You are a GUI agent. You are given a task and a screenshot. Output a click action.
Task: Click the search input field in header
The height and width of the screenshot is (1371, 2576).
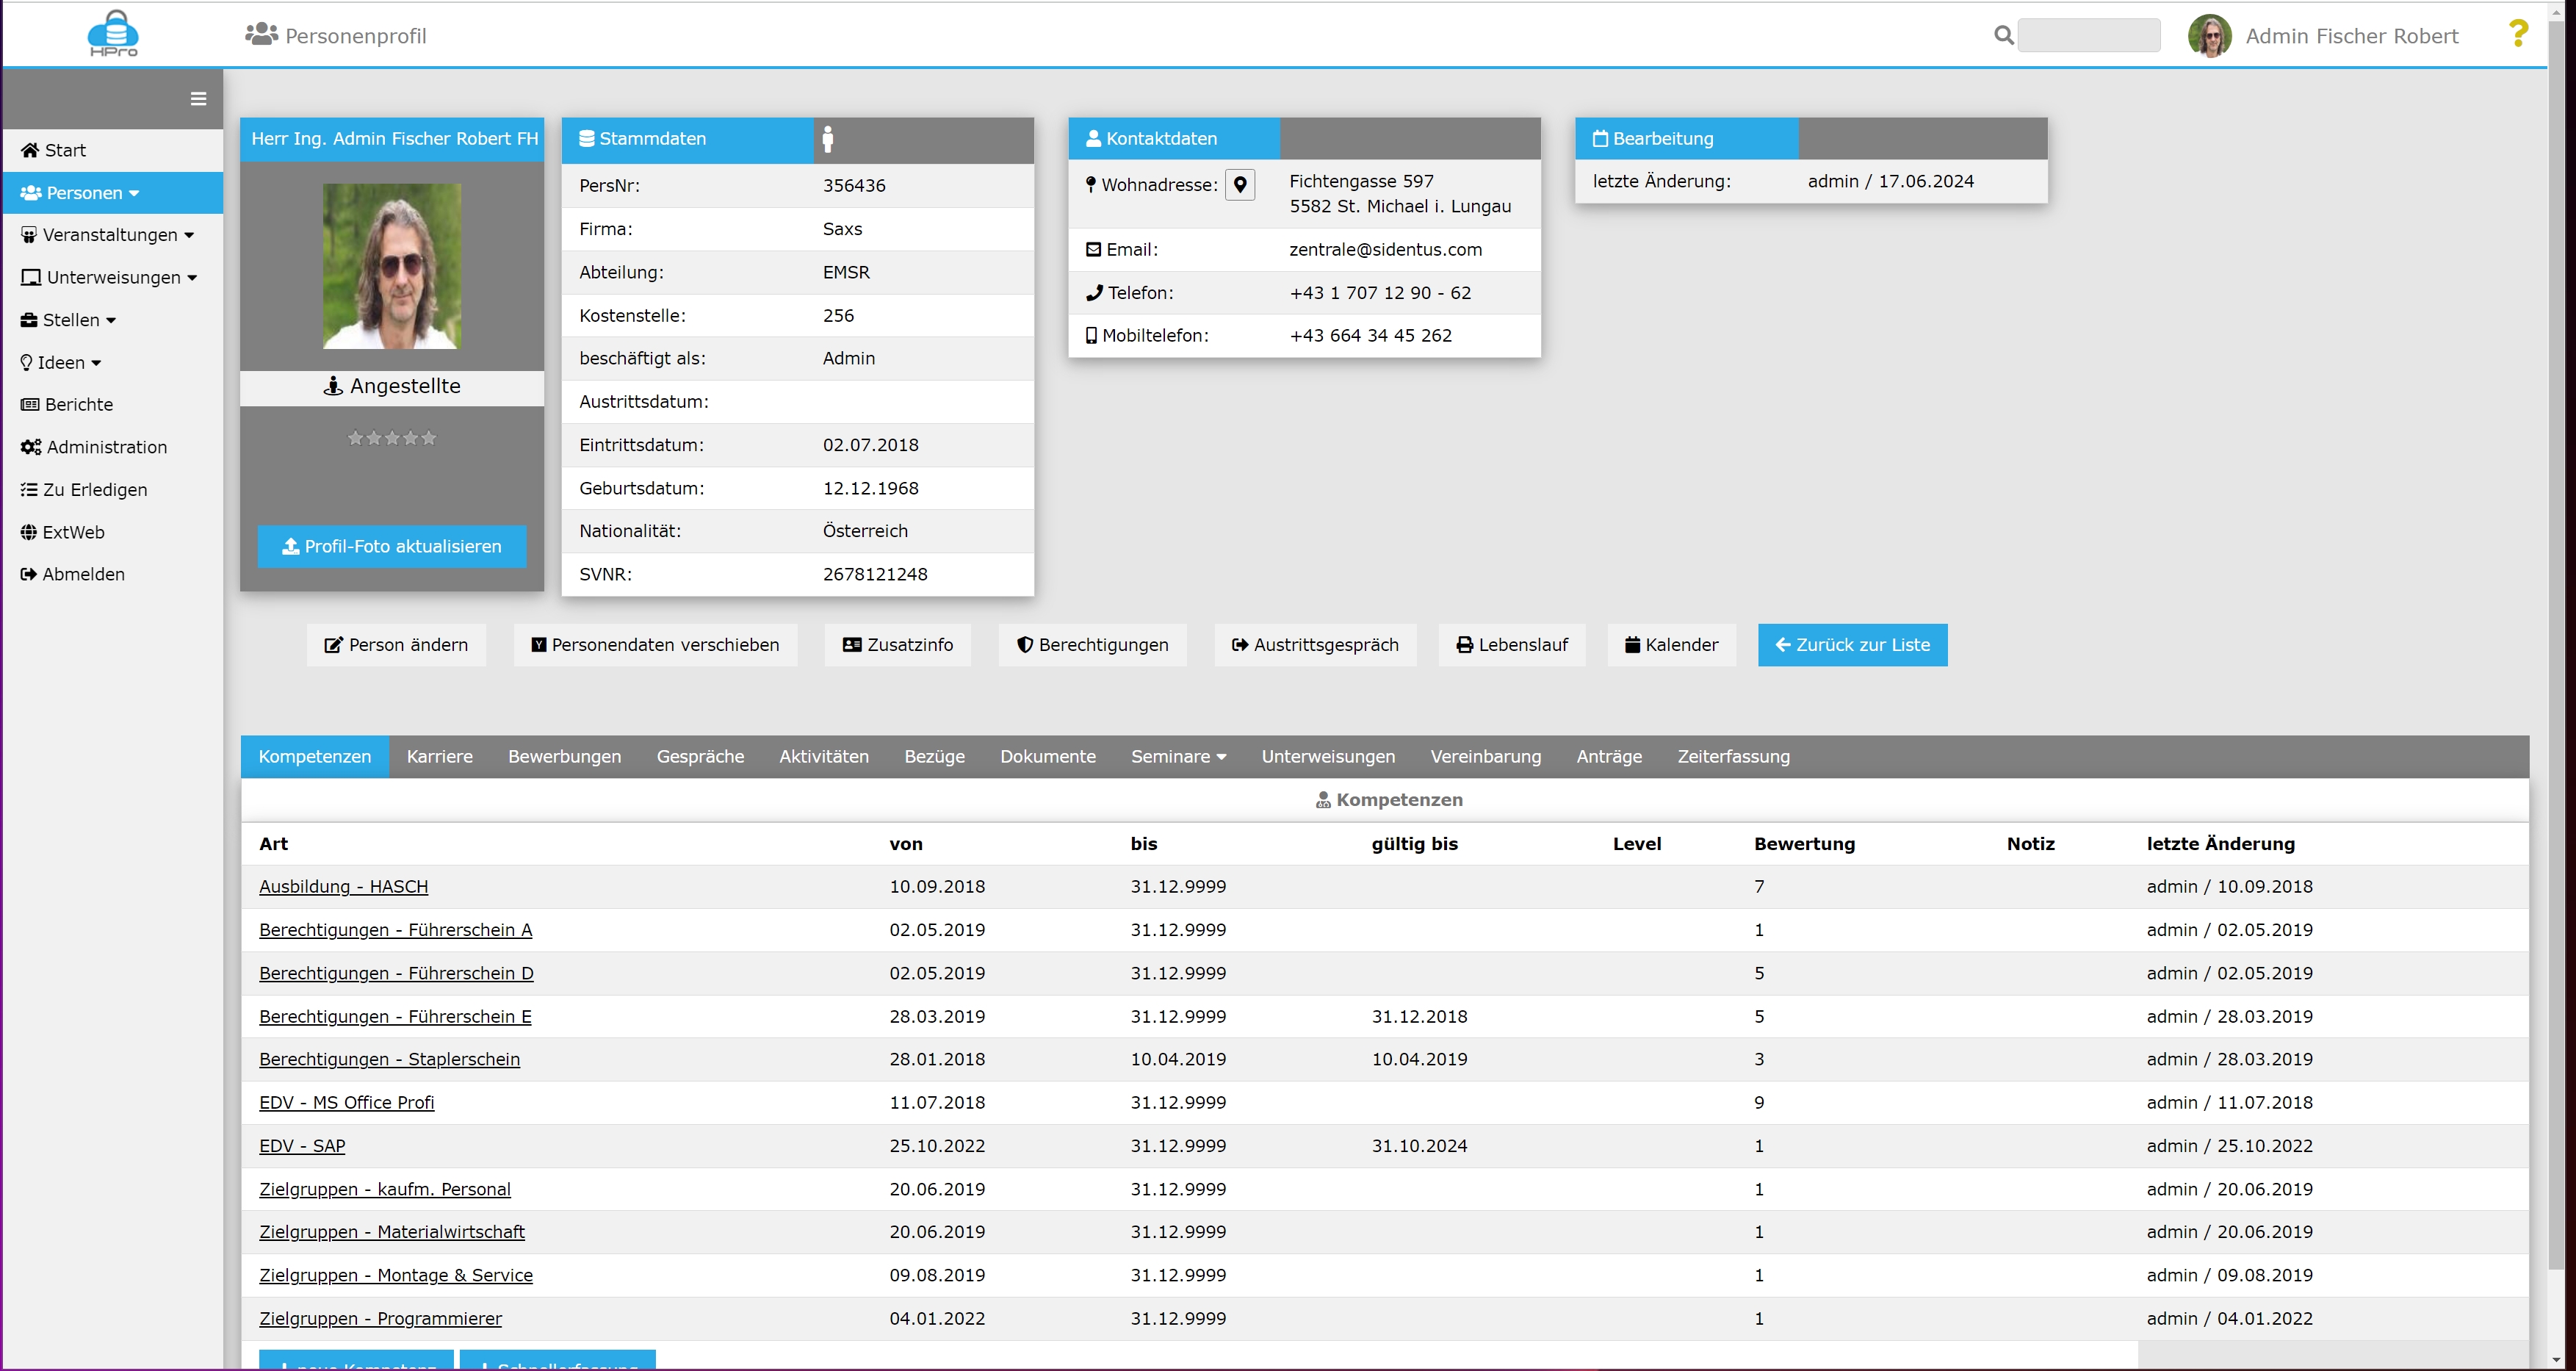click(x=2089, y=35)
